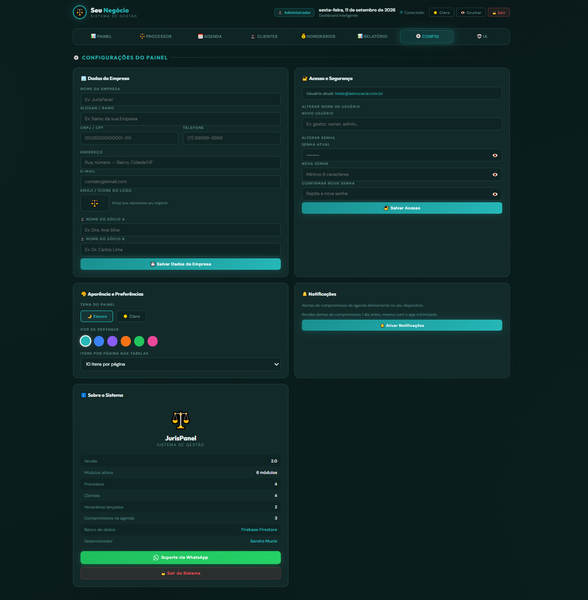Pick the teal accent color swatch

pyautogui.click(x=86, y=341)
